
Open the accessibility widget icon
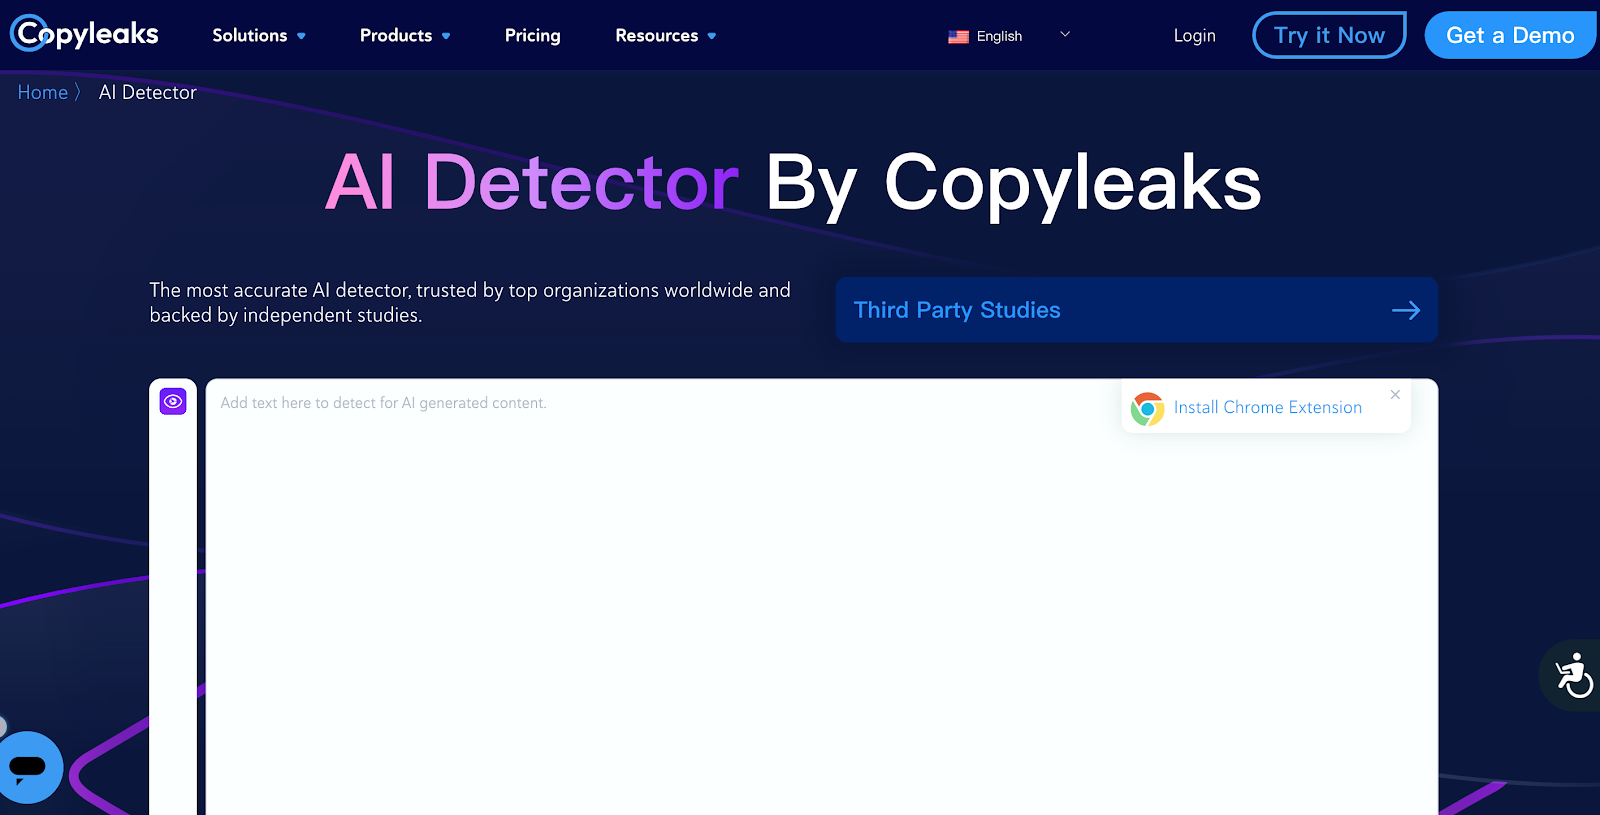coord(1574,675)
